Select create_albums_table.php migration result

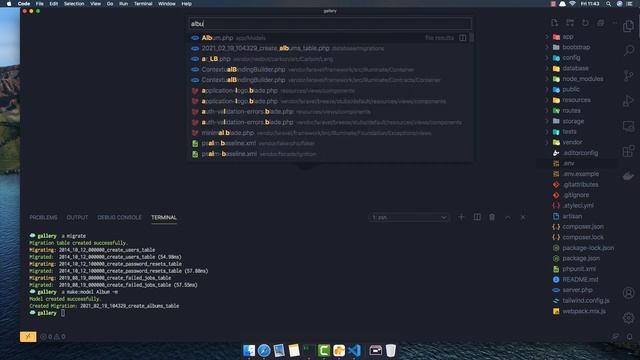click(x=330, y=48)
